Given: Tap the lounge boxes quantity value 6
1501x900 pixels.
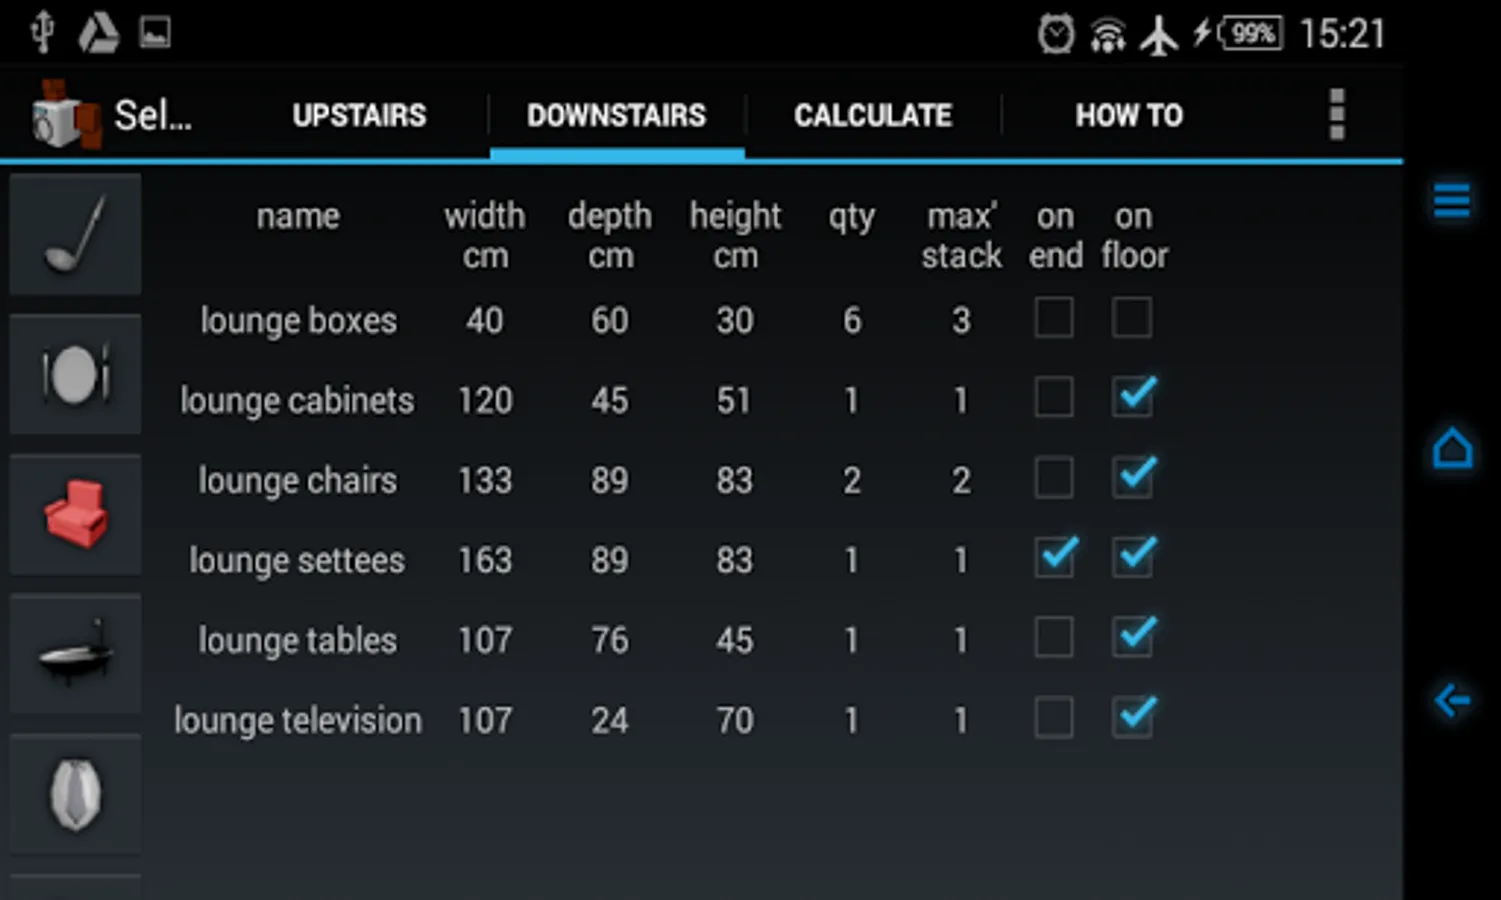Looking at the screenshot, I should (851, 321).
